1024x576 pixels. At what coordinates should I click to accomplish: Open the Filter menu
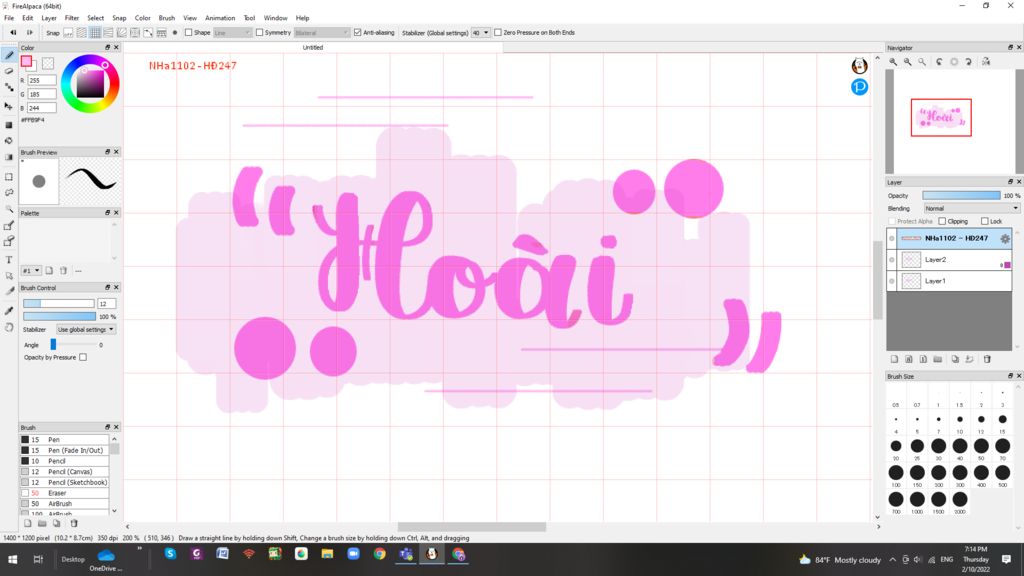[72, 18]
